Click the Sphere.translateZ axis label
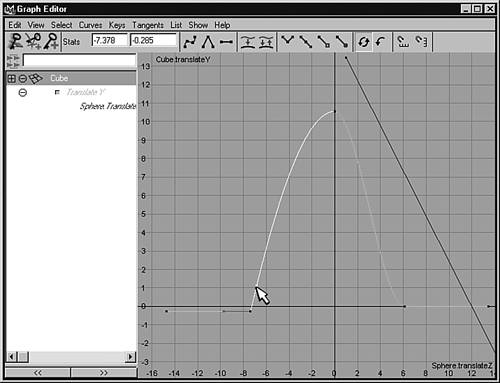This screenshot has width=500, height=383. pyautogui.click(x=462, y=366)
